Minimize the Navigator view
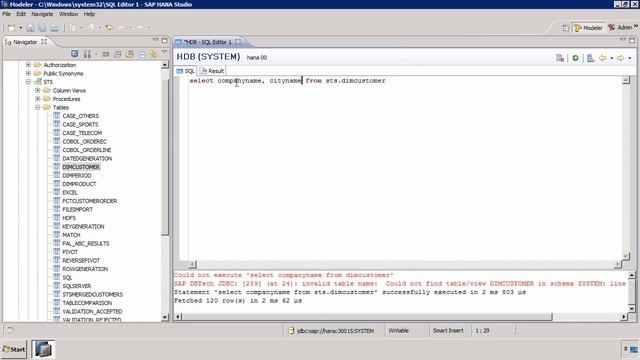Screen dimensions: 640x360 point(155,40)
